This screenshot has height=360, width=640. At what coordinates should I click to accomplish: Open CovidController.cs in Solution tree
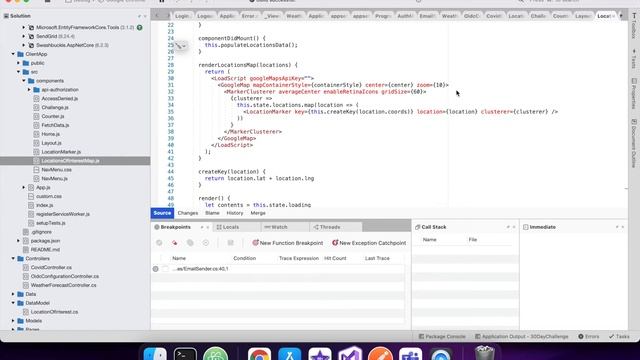click(x=51, y=267)
